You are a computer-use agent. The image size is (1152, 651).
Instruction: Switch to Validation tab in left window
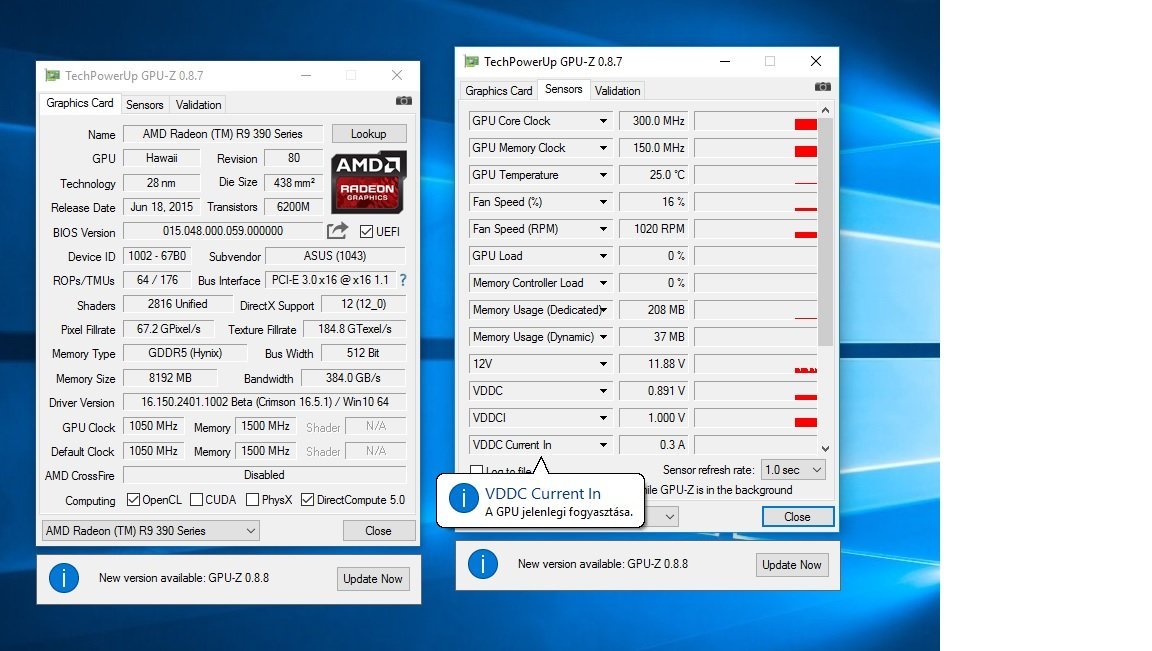(x=198, y=104)
